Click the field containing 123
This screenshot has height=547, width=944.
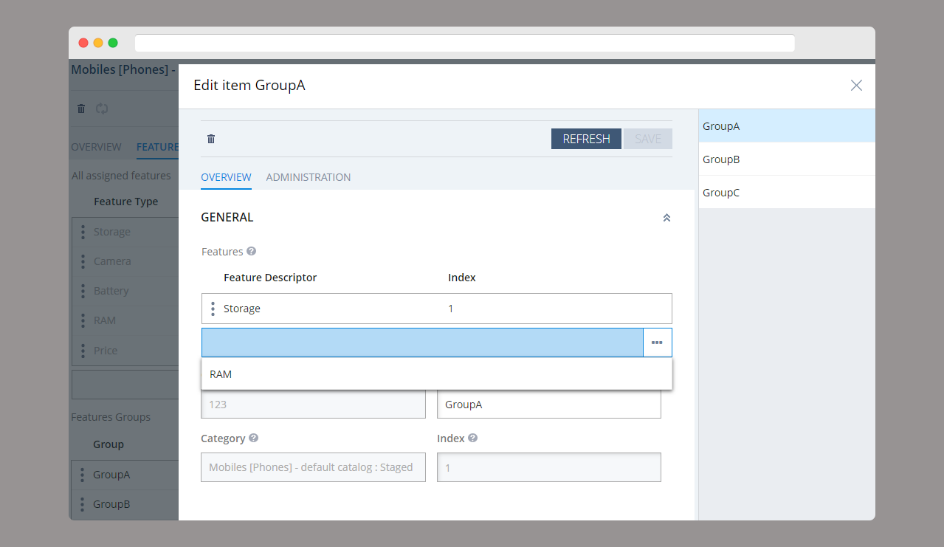pyautogui.click(x=313, y=404)
